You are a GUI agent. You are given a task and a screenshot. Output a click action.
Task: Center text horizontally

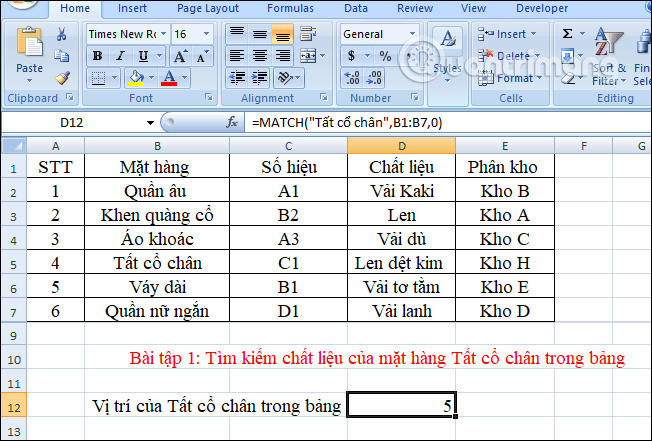click(260, 56)
